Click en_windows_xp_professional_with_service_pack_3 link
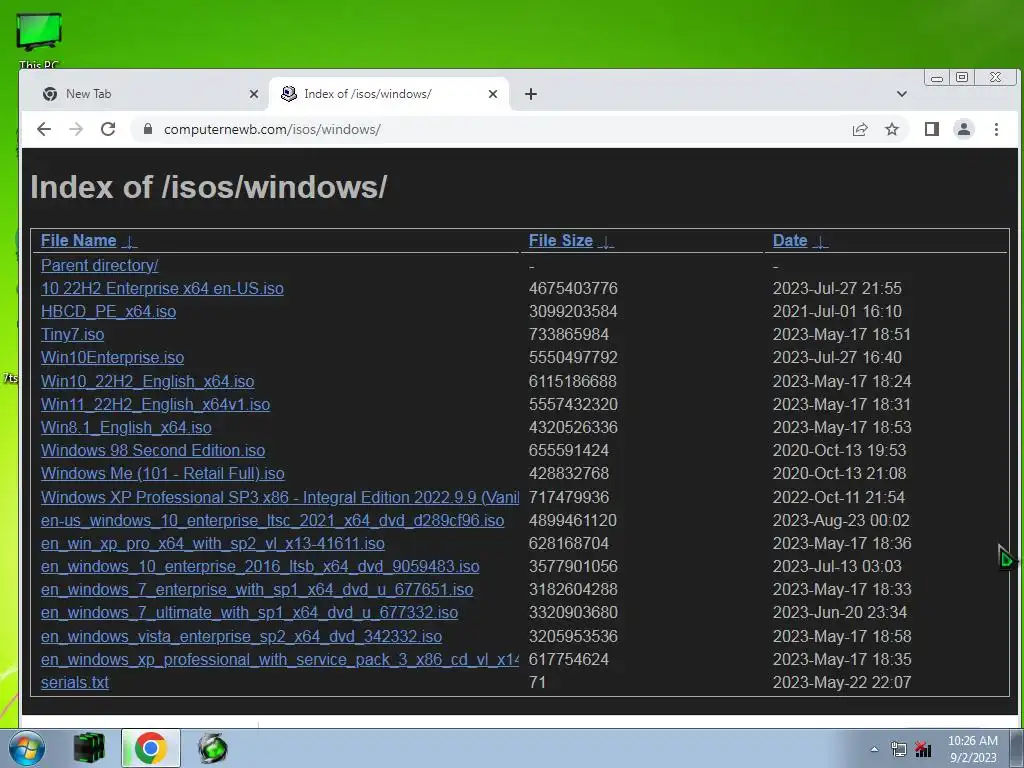1024x768 pixels. click(x=280, y=659)
